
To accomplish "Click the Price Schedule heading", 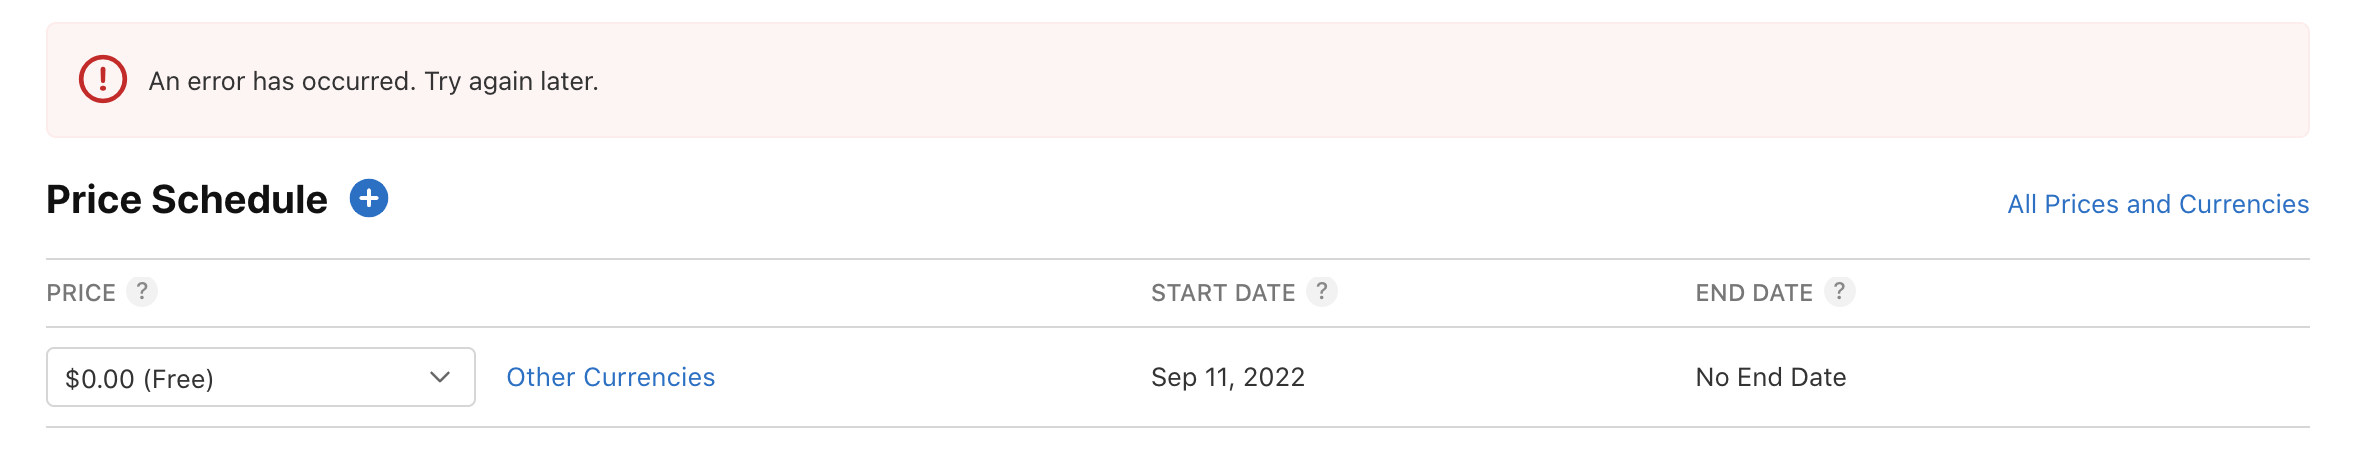I will pyautogui.click(x=187, y=200).
